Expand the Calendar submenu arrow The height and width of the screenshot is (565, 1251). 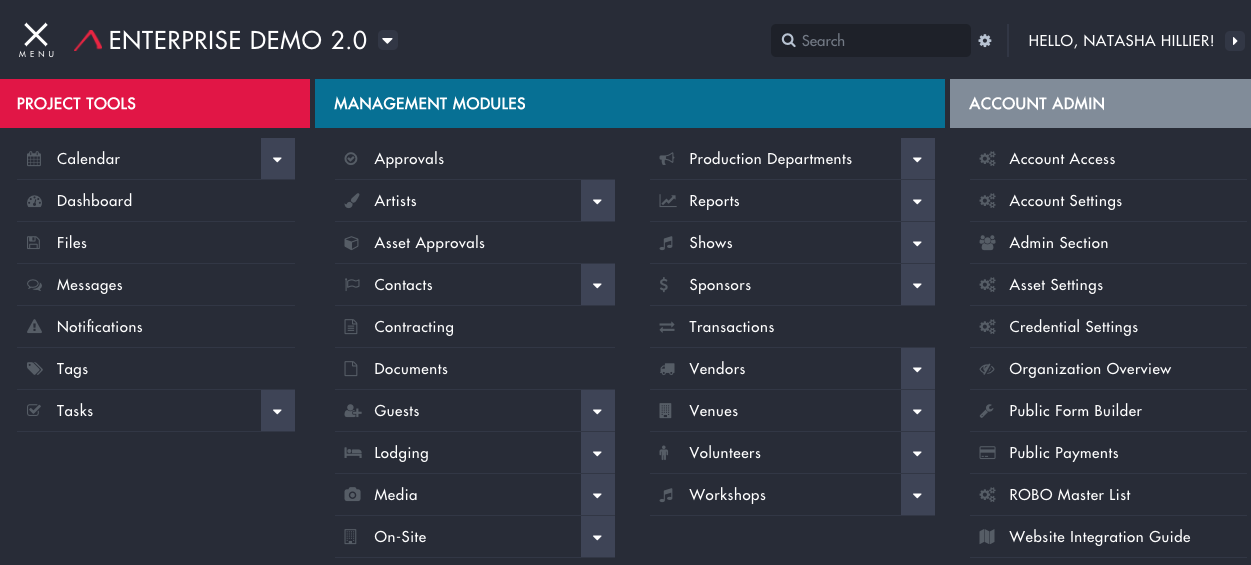click(278, 159)
